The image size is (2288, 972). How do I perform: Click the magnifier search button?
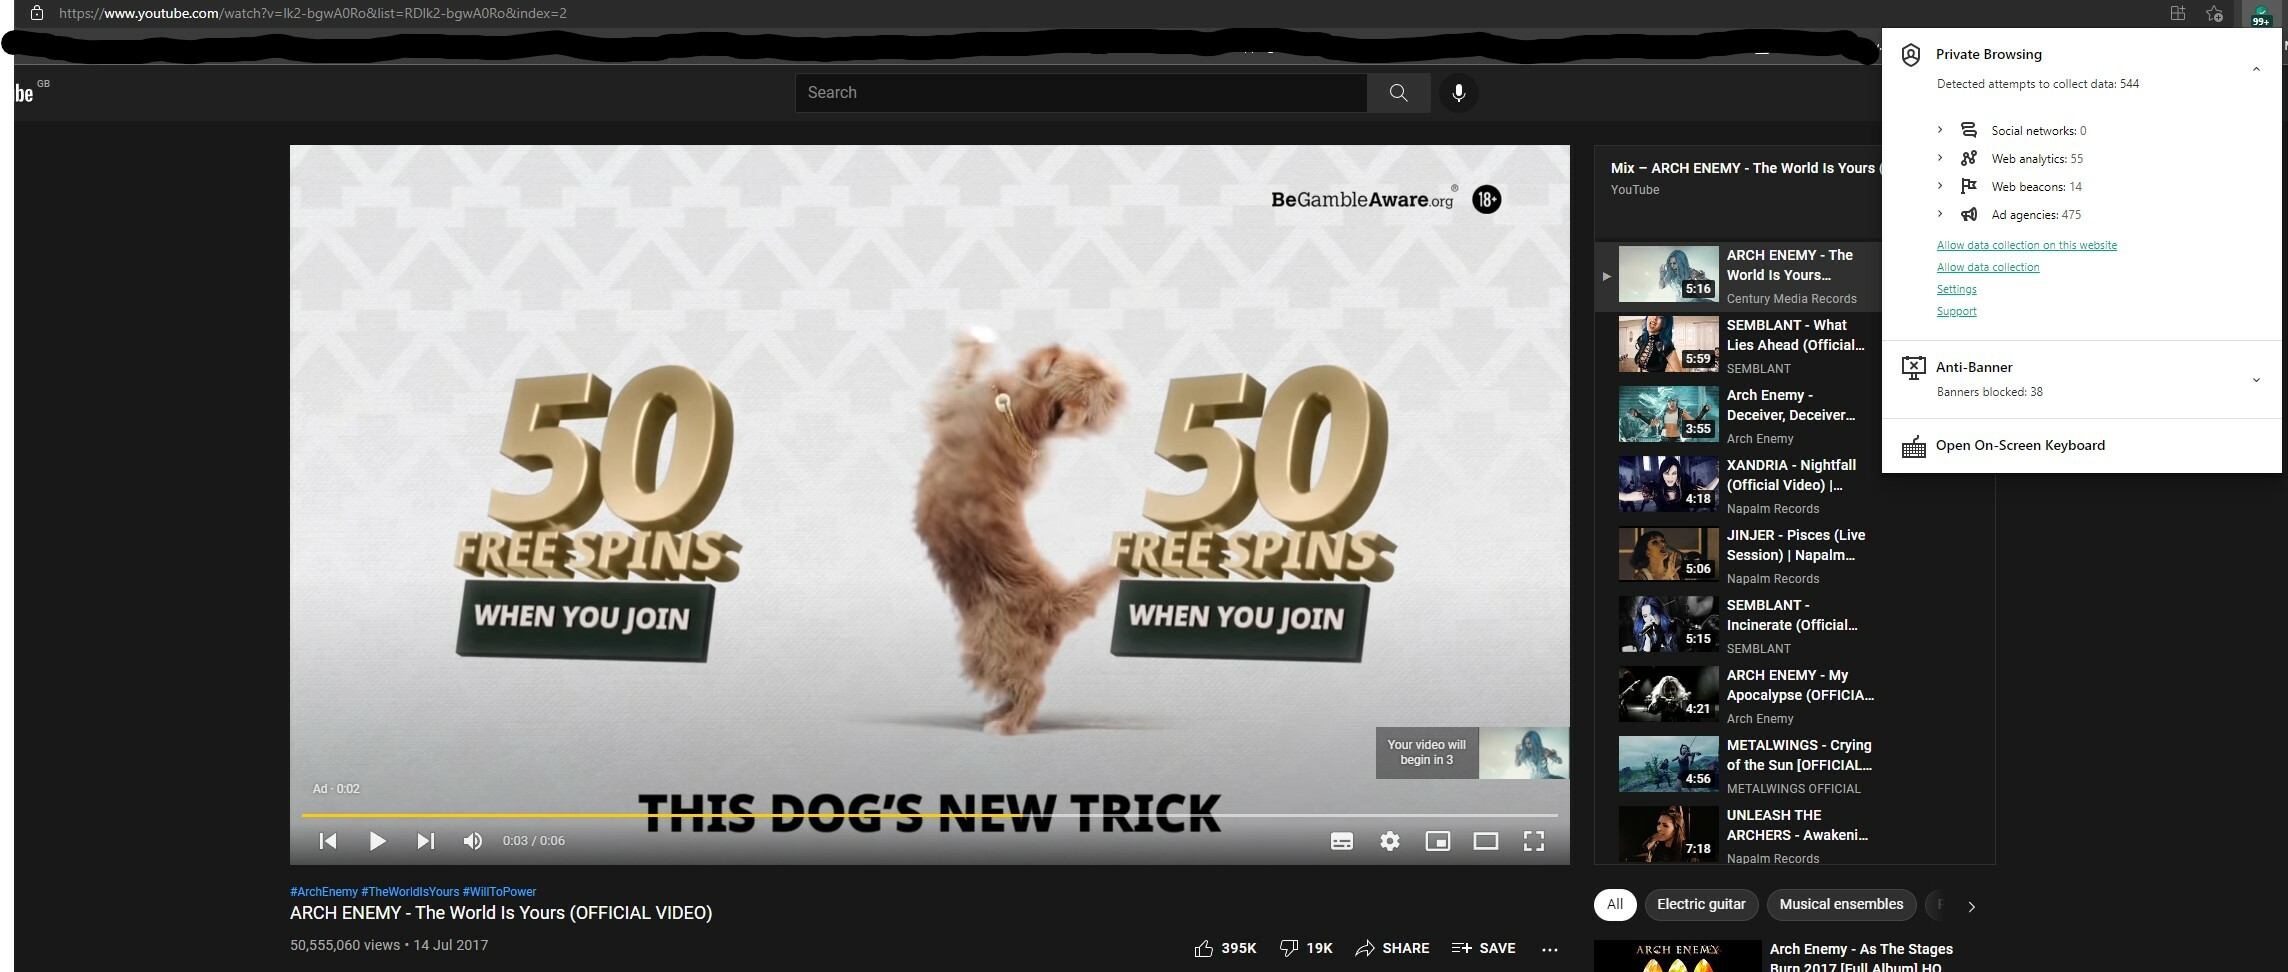1398,93
